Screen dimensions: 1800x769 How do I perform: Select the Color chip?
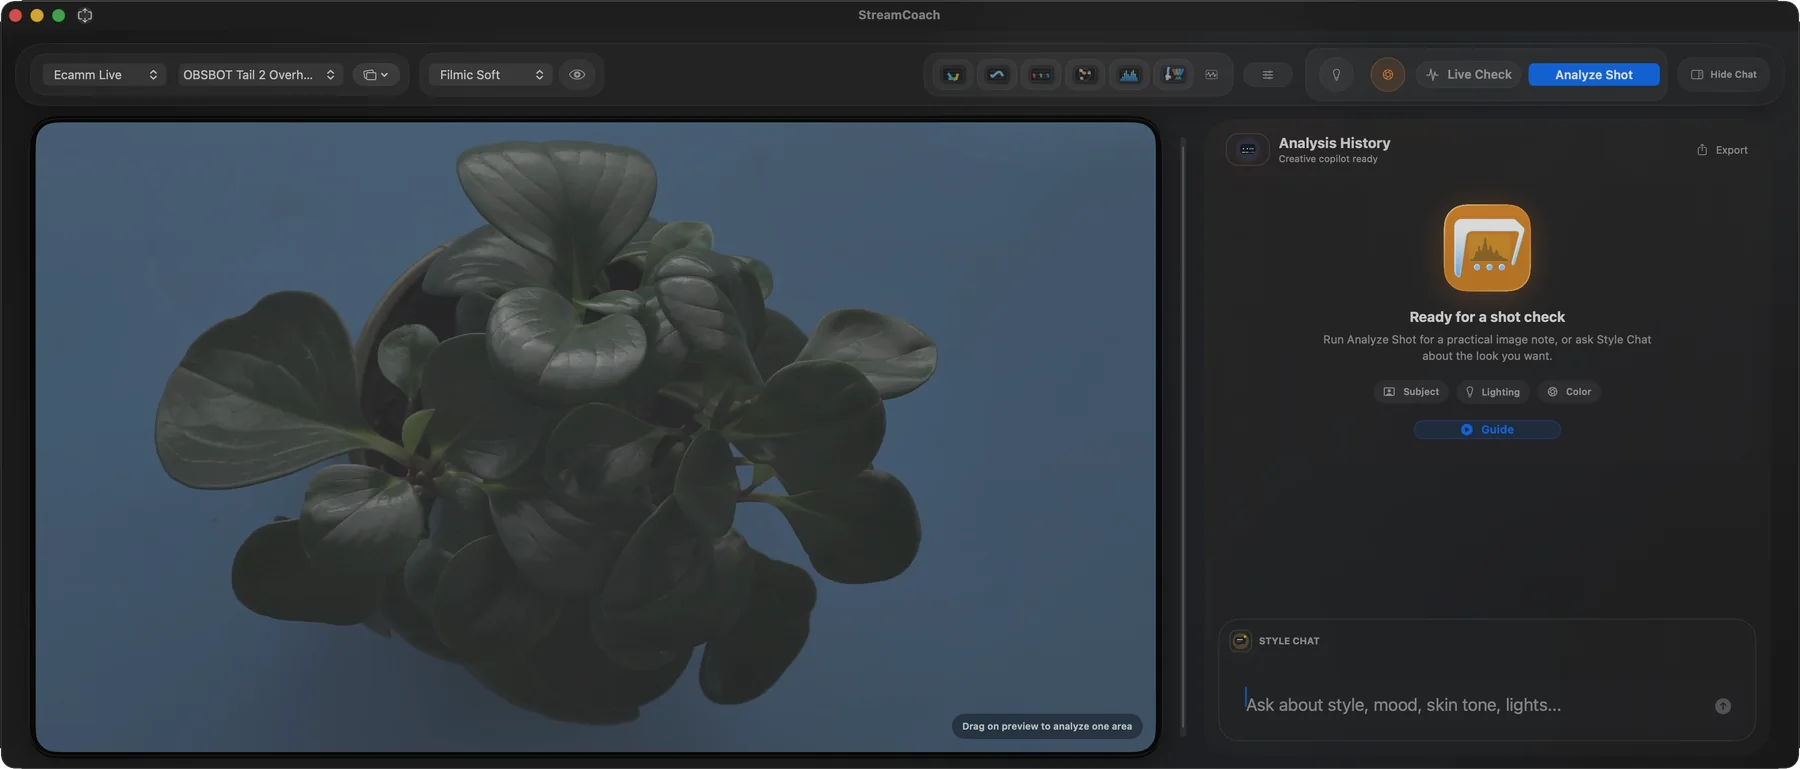tap(1569, 392)
